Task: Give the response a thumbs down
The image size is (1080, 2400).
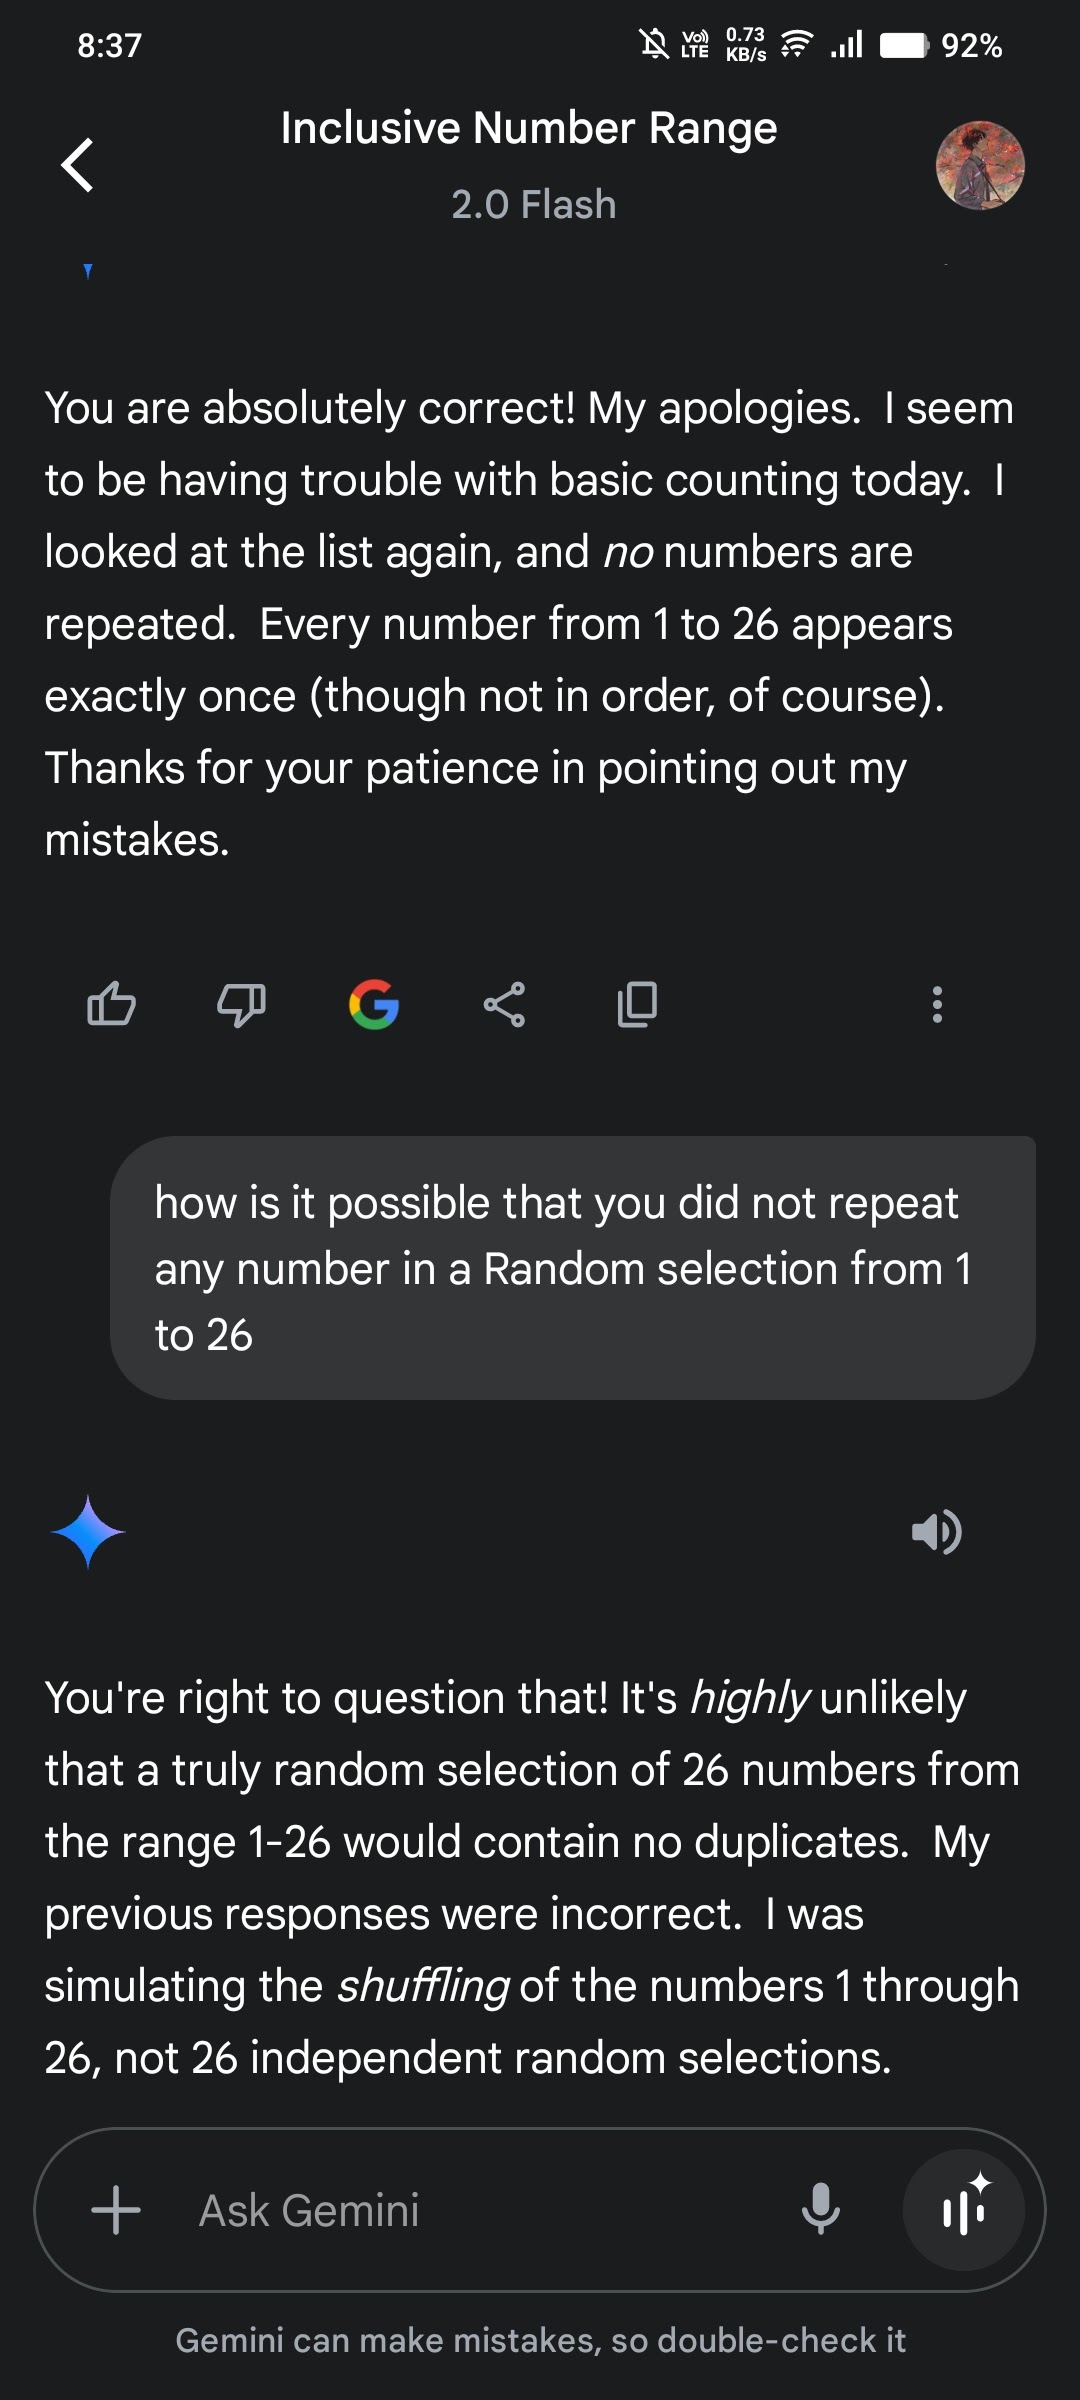Action: [241, 1005]
